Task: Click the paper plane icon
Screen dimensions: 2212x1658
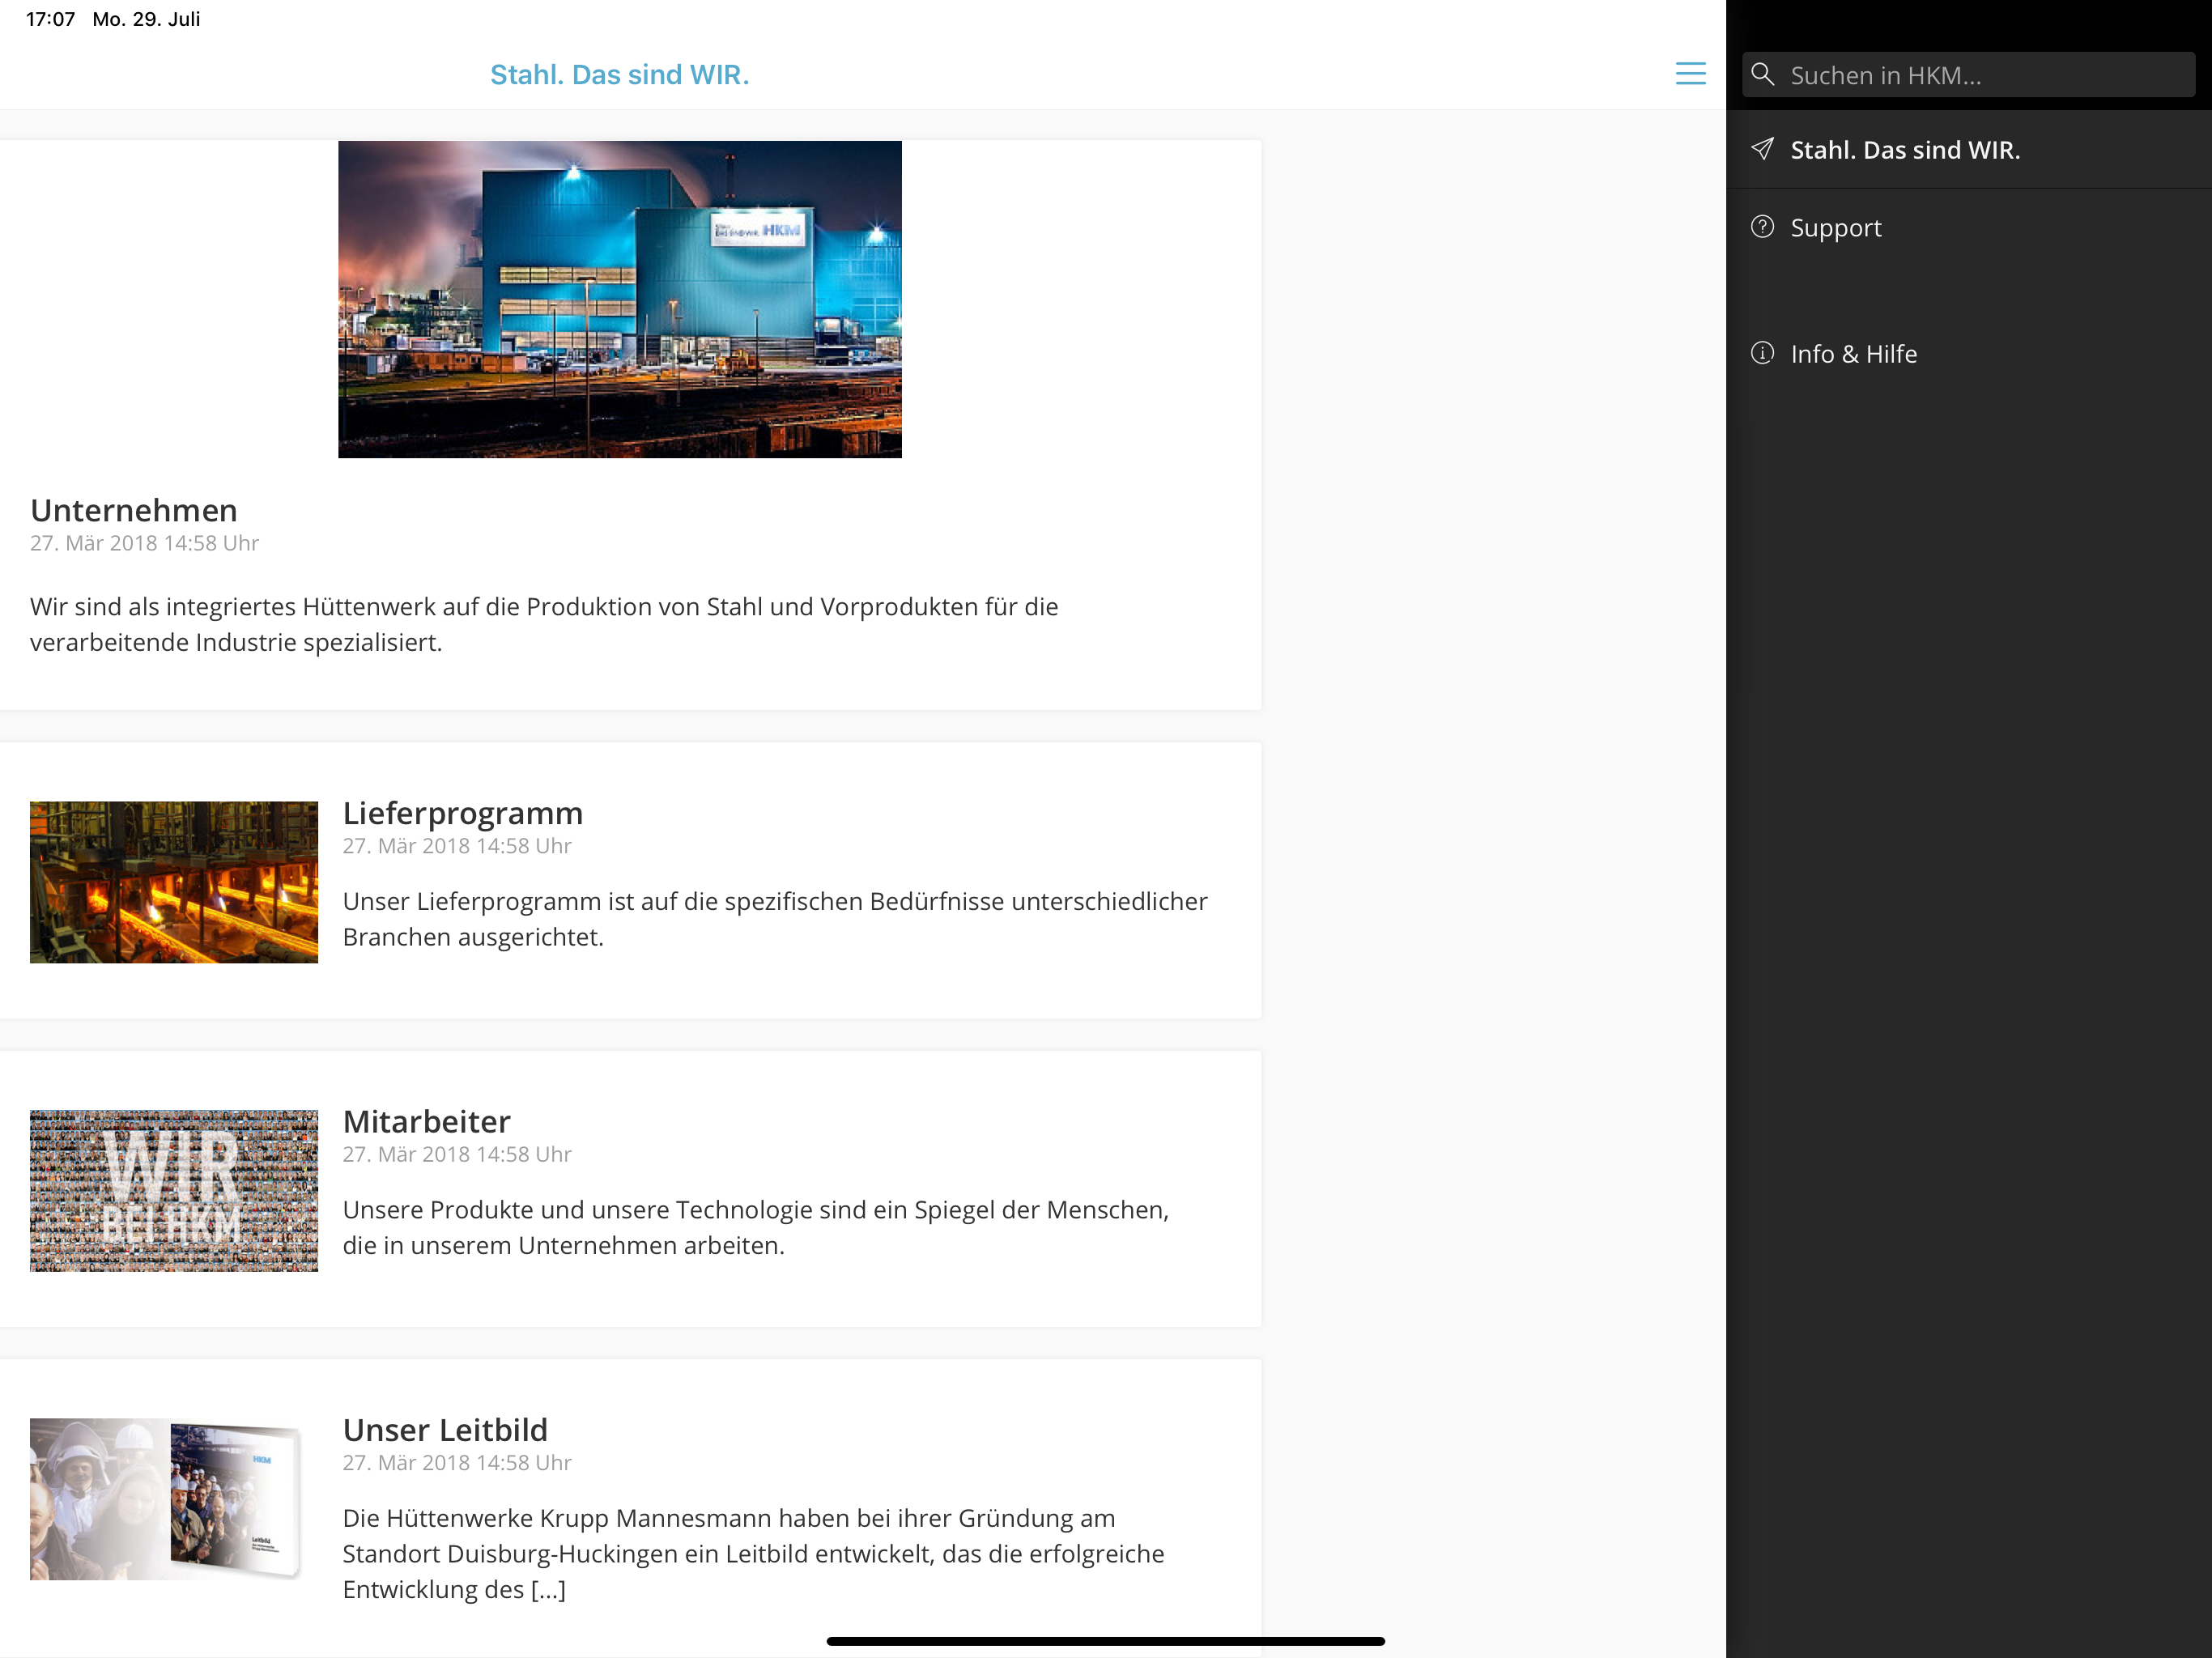Action: [1763, 149]
